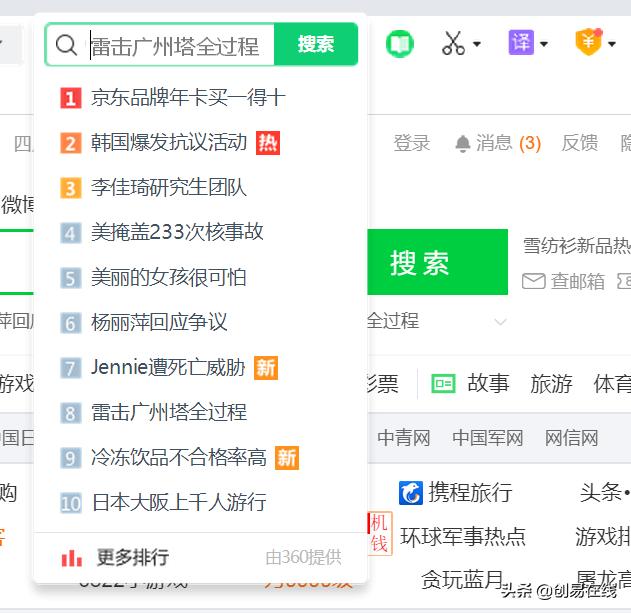This screenshot has width=631, height=613.
Task: Open the 中国军网 site link
Action: pyautogui.click(x=487, y=438)
